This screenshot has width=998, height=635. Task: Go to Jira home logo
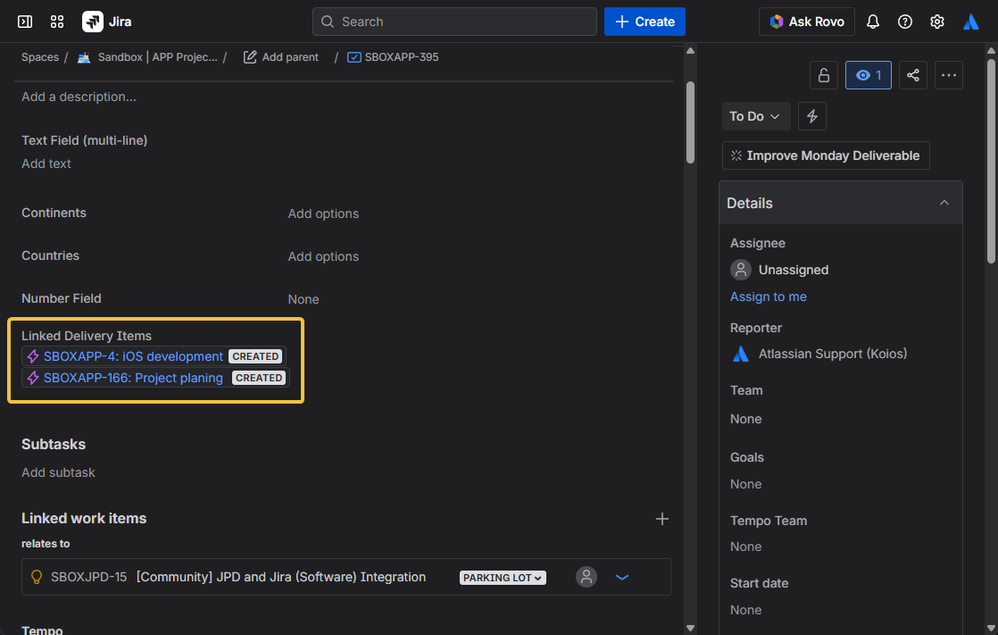(107, 22)
